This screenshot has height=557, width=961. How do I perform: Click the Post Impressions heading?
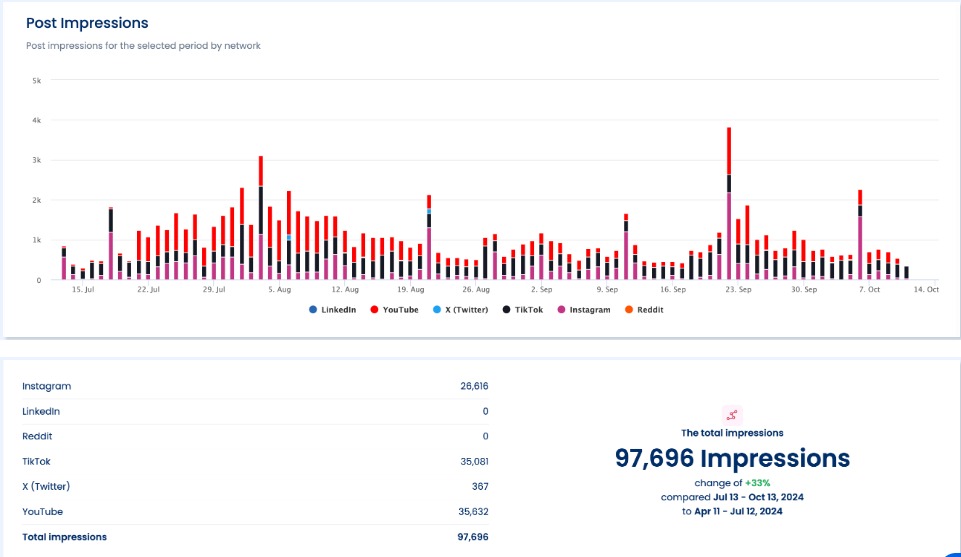tap(87, 23)
